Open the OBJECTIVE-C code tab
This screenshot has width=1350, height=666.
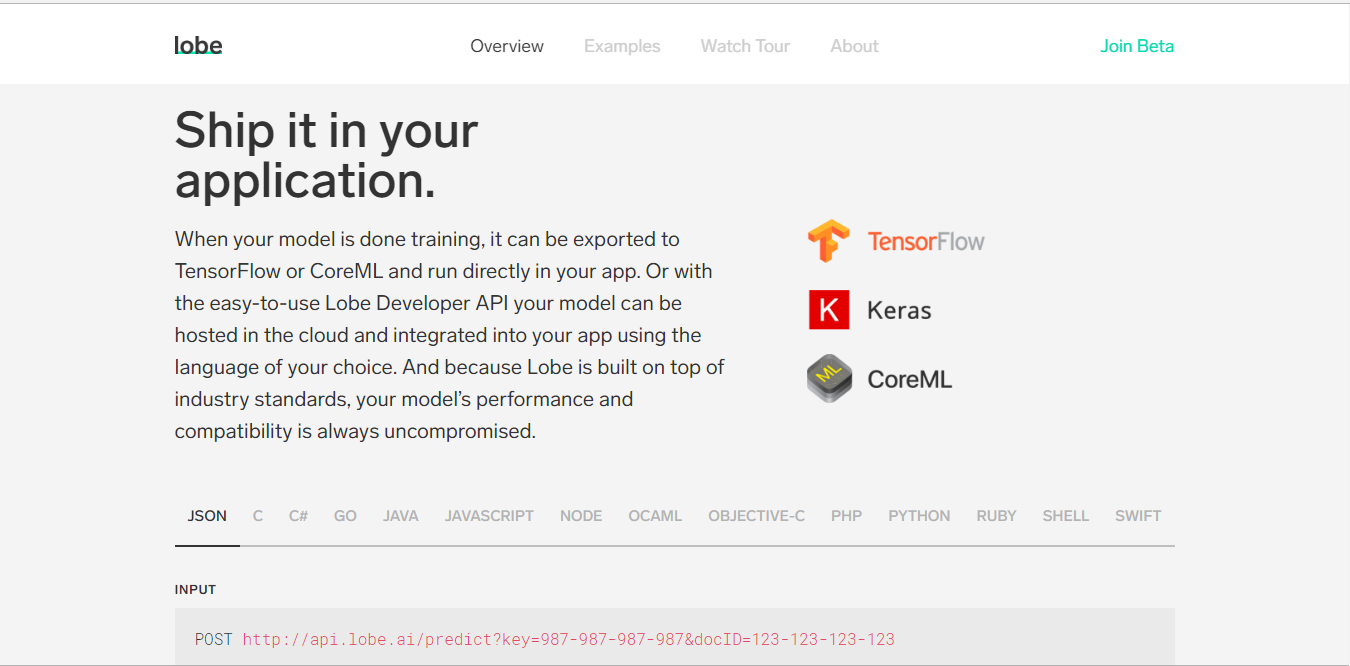click(757, 516)
